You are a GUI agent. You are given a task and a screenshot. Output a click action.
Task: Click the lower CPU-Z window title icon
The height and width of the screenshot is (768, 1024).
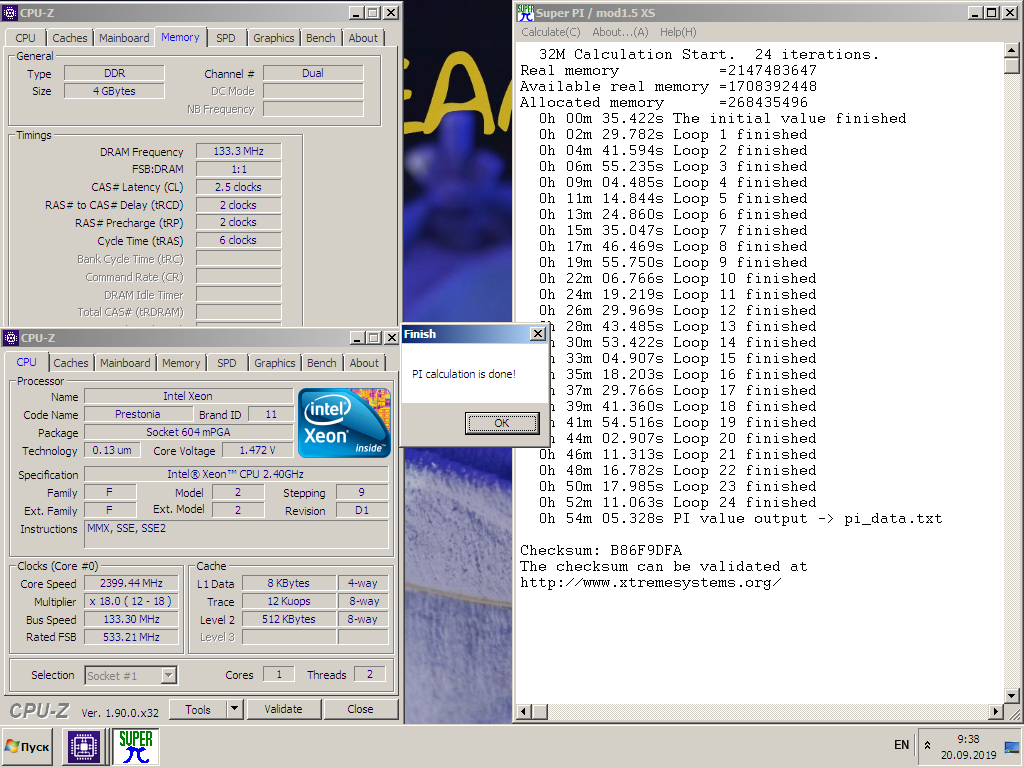point(10,338)
